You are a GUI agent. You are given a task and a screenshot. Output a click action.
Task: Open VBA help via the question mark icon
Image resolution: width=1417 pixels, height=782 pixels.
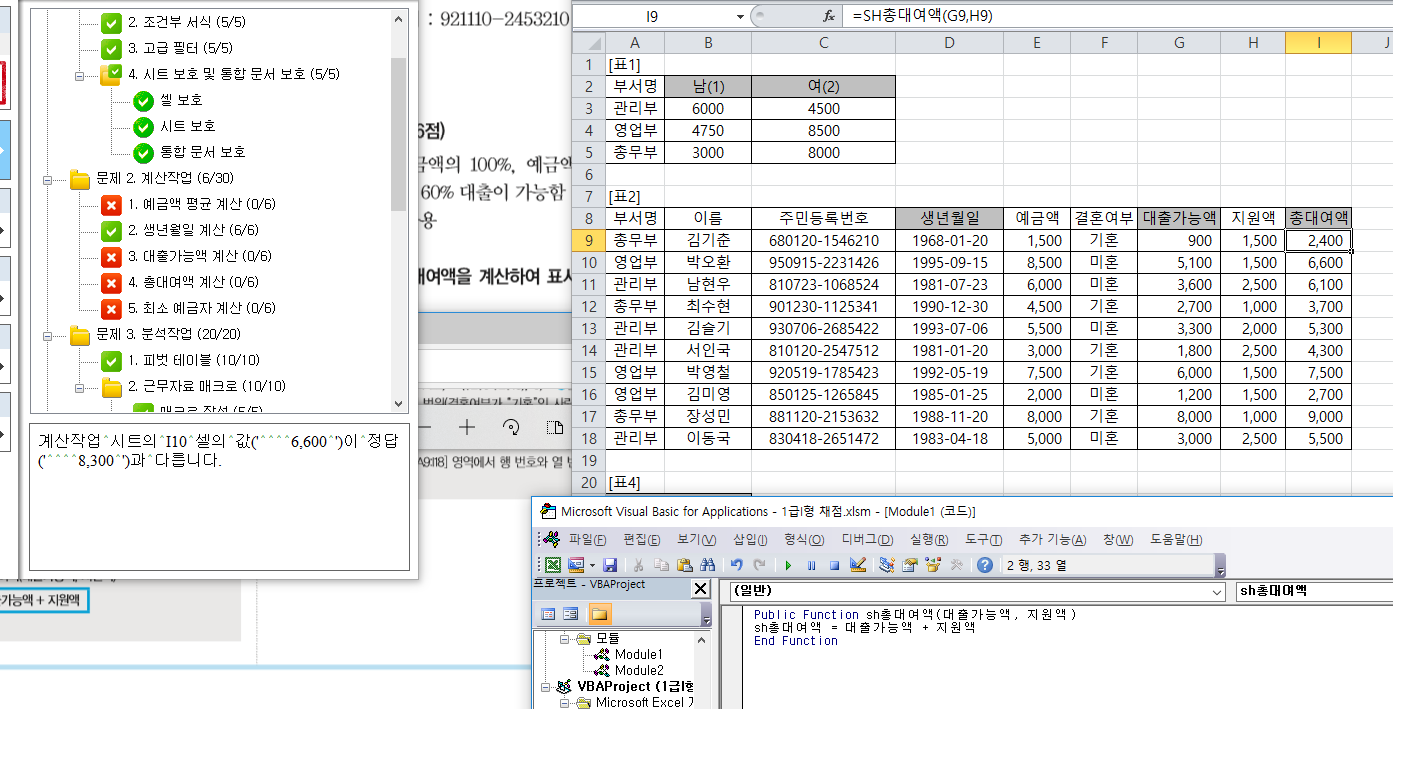click(985, 565)
